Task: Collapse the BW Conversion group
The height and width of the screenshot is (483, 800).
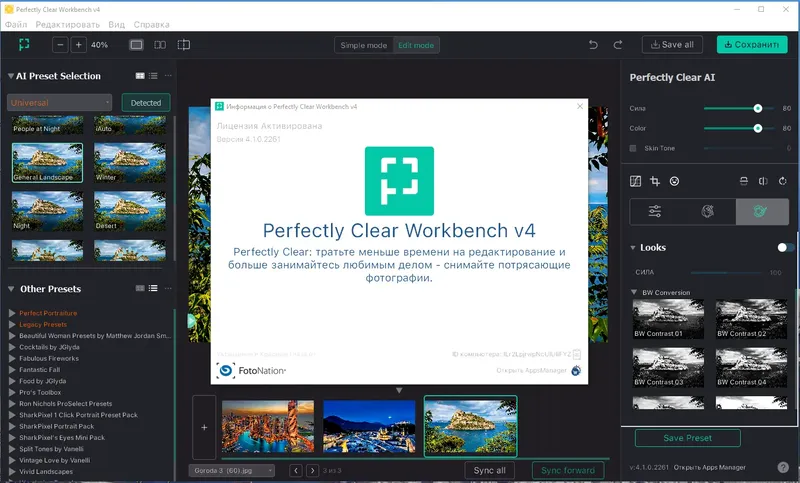Action: [x=634, y=292]
